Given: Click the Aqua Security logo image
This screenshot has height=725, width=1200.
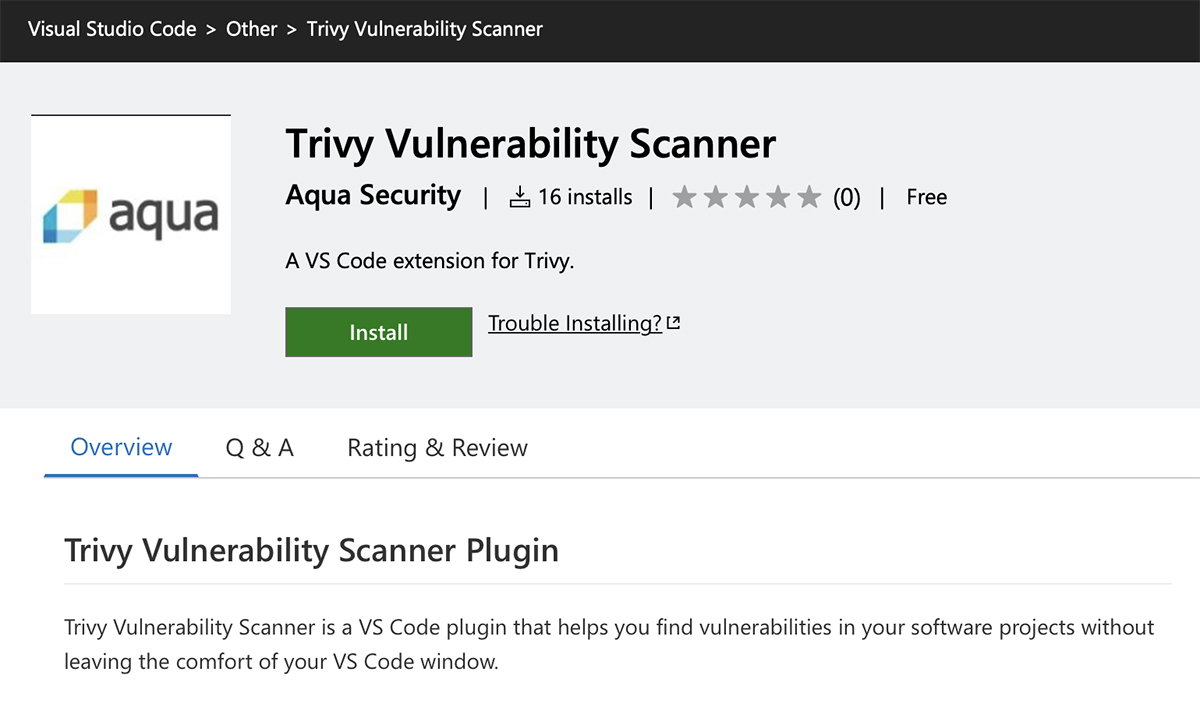Looking at the screenshot, I should click(x=131, y=214).
